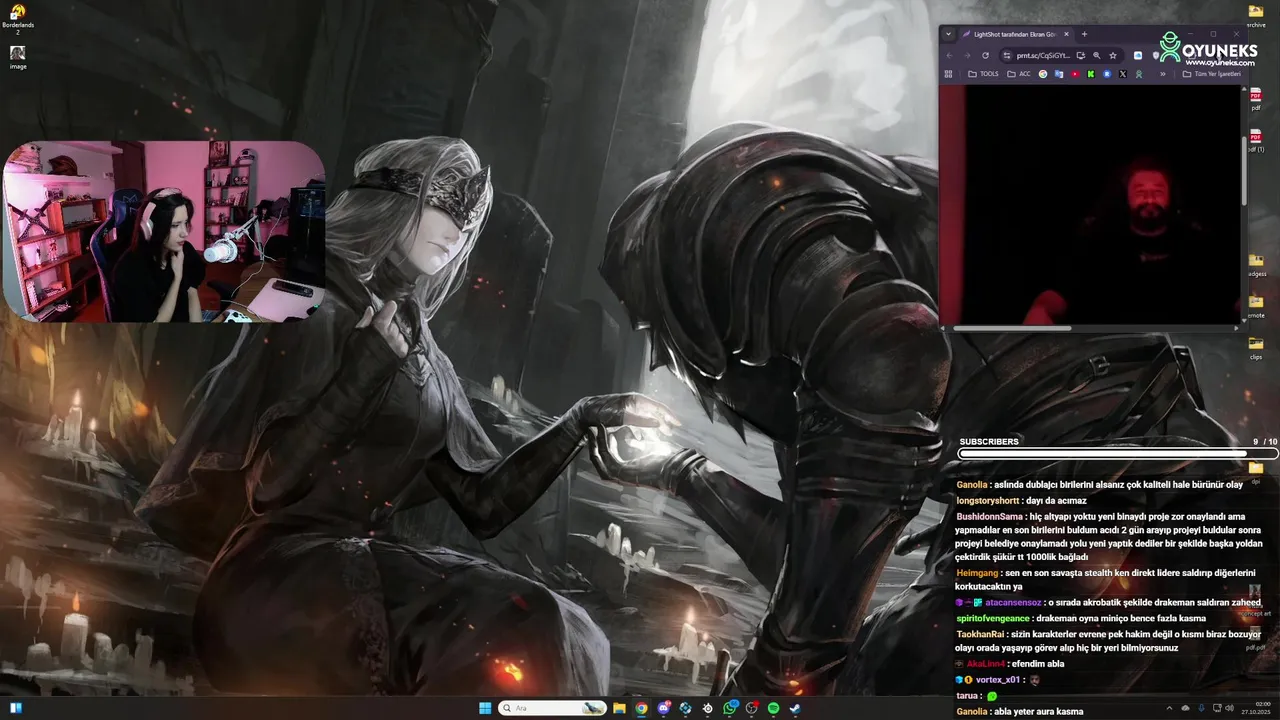Open OBS Studio from the taskbar
Image resolution: width=1280 pixels, height=720 pixels.
[752, 708]
